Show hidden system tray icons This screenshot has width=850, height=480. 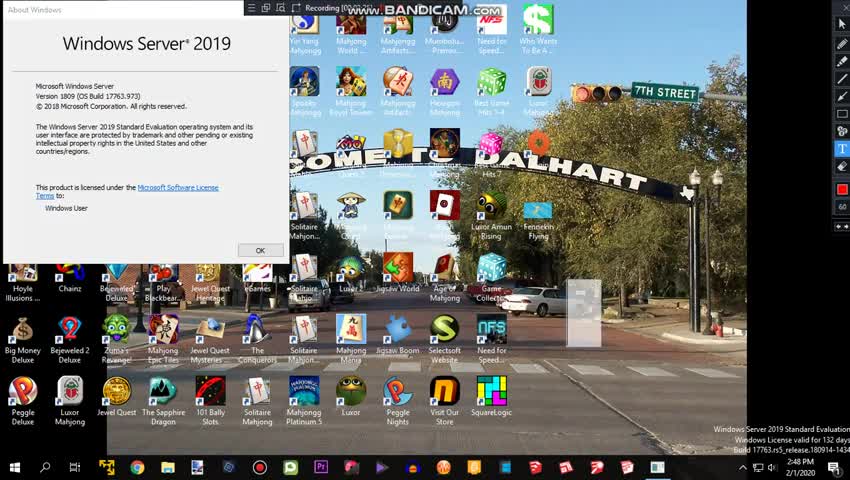tap(743, 467)
